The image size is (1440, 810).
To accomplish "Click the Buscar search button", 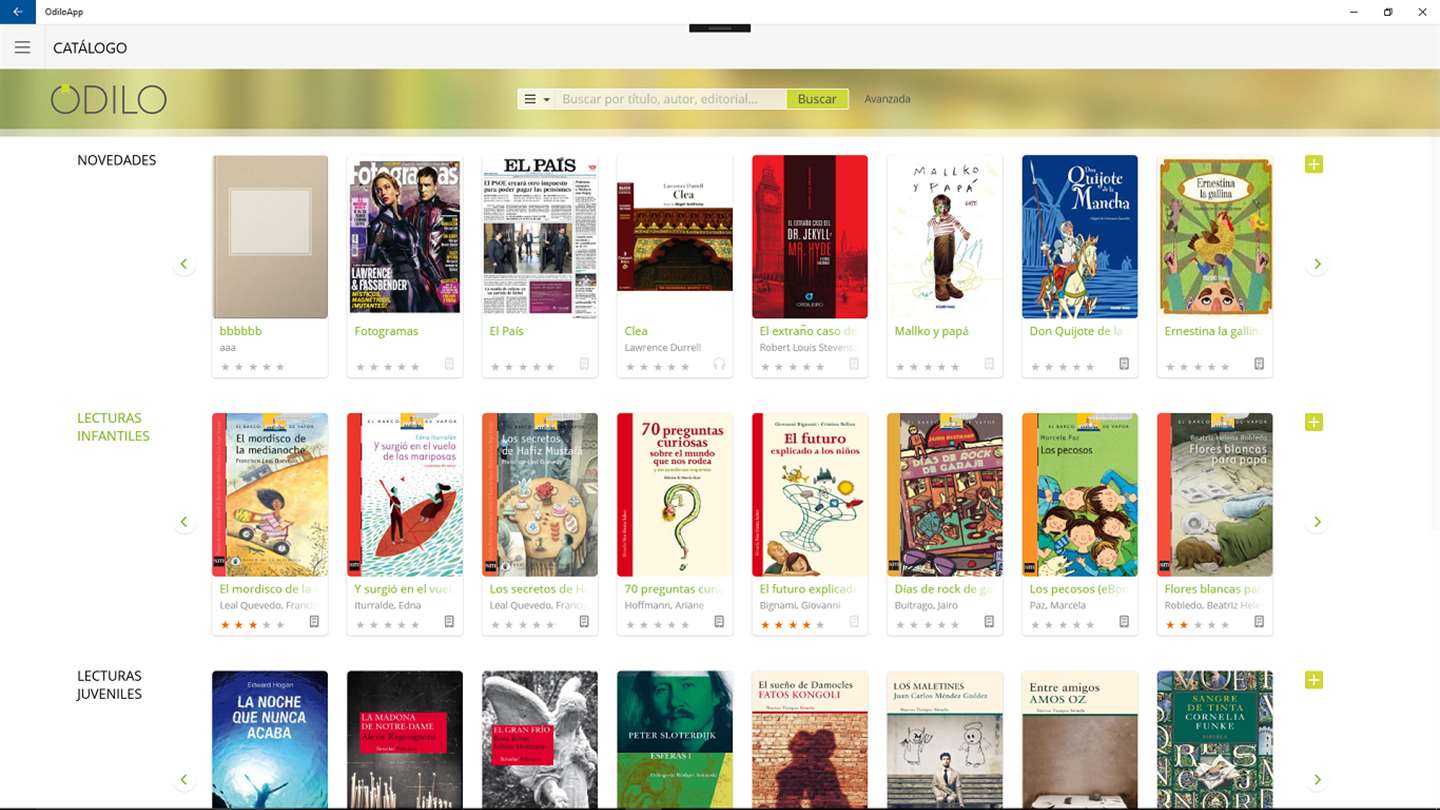I will click(x=817, y=99).
